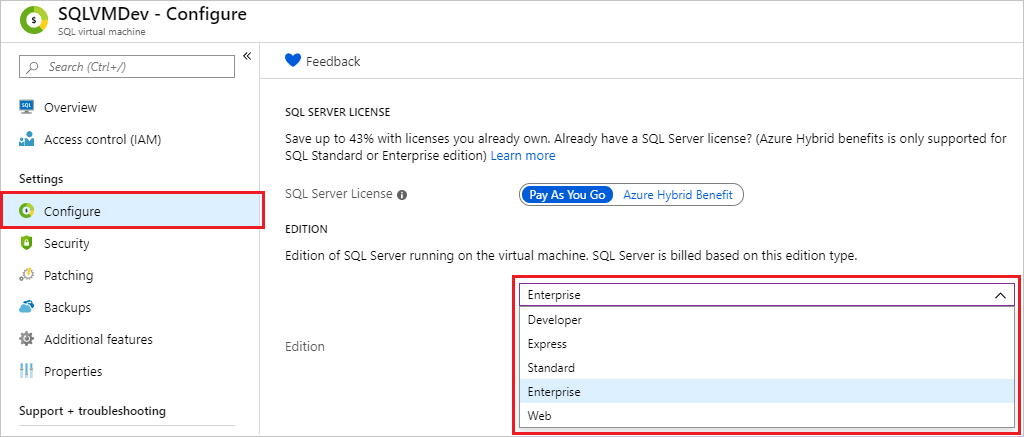Choose Developer edition from list
Screen dimensions: 1024x437
coord(555,320)
